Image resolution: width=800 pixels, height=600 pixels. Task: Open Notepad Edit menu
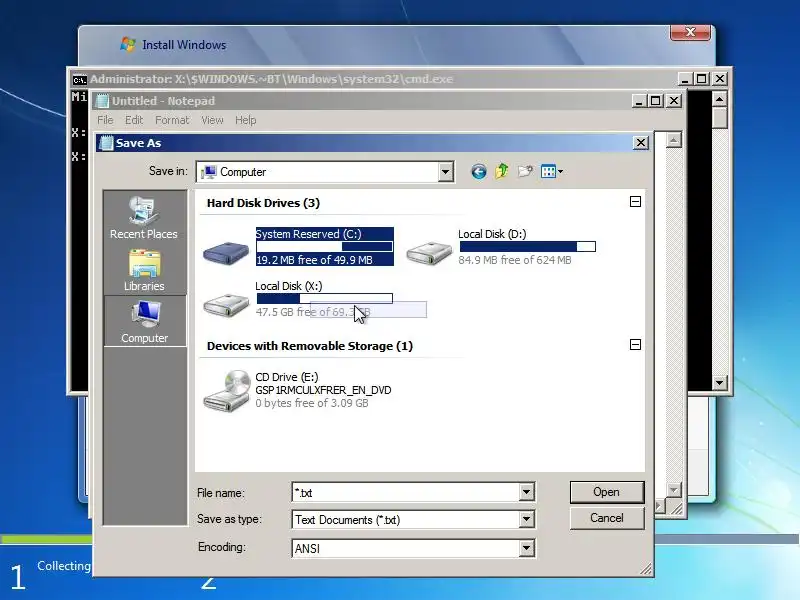(x=134, y=120)
